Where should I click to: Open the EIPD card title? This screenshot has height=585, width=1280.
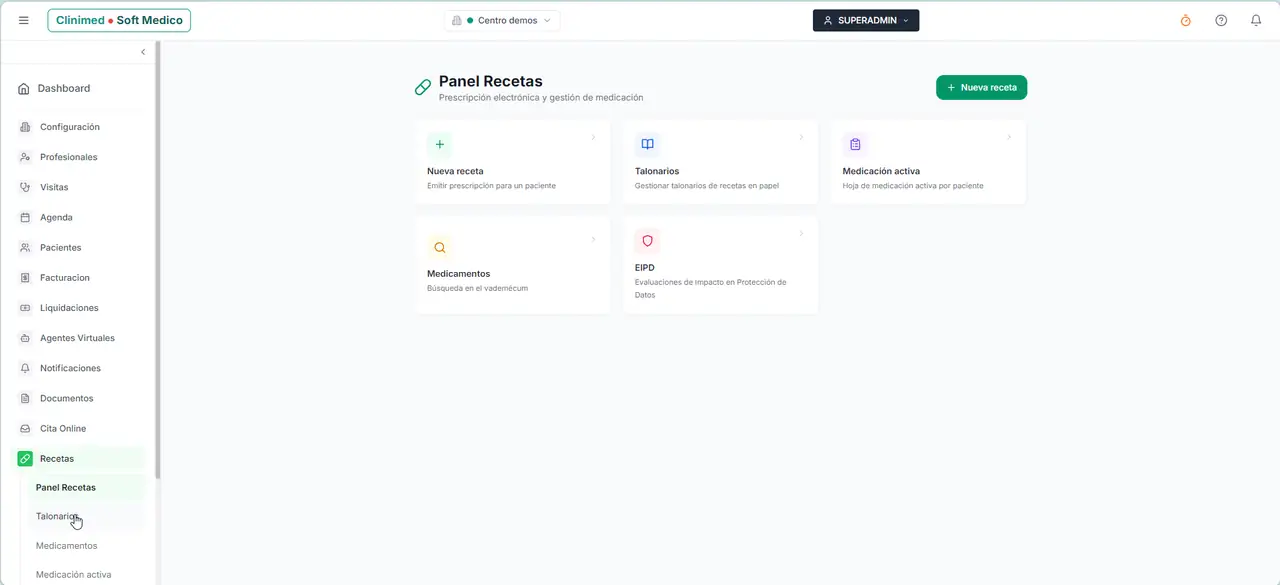point(645,268)
